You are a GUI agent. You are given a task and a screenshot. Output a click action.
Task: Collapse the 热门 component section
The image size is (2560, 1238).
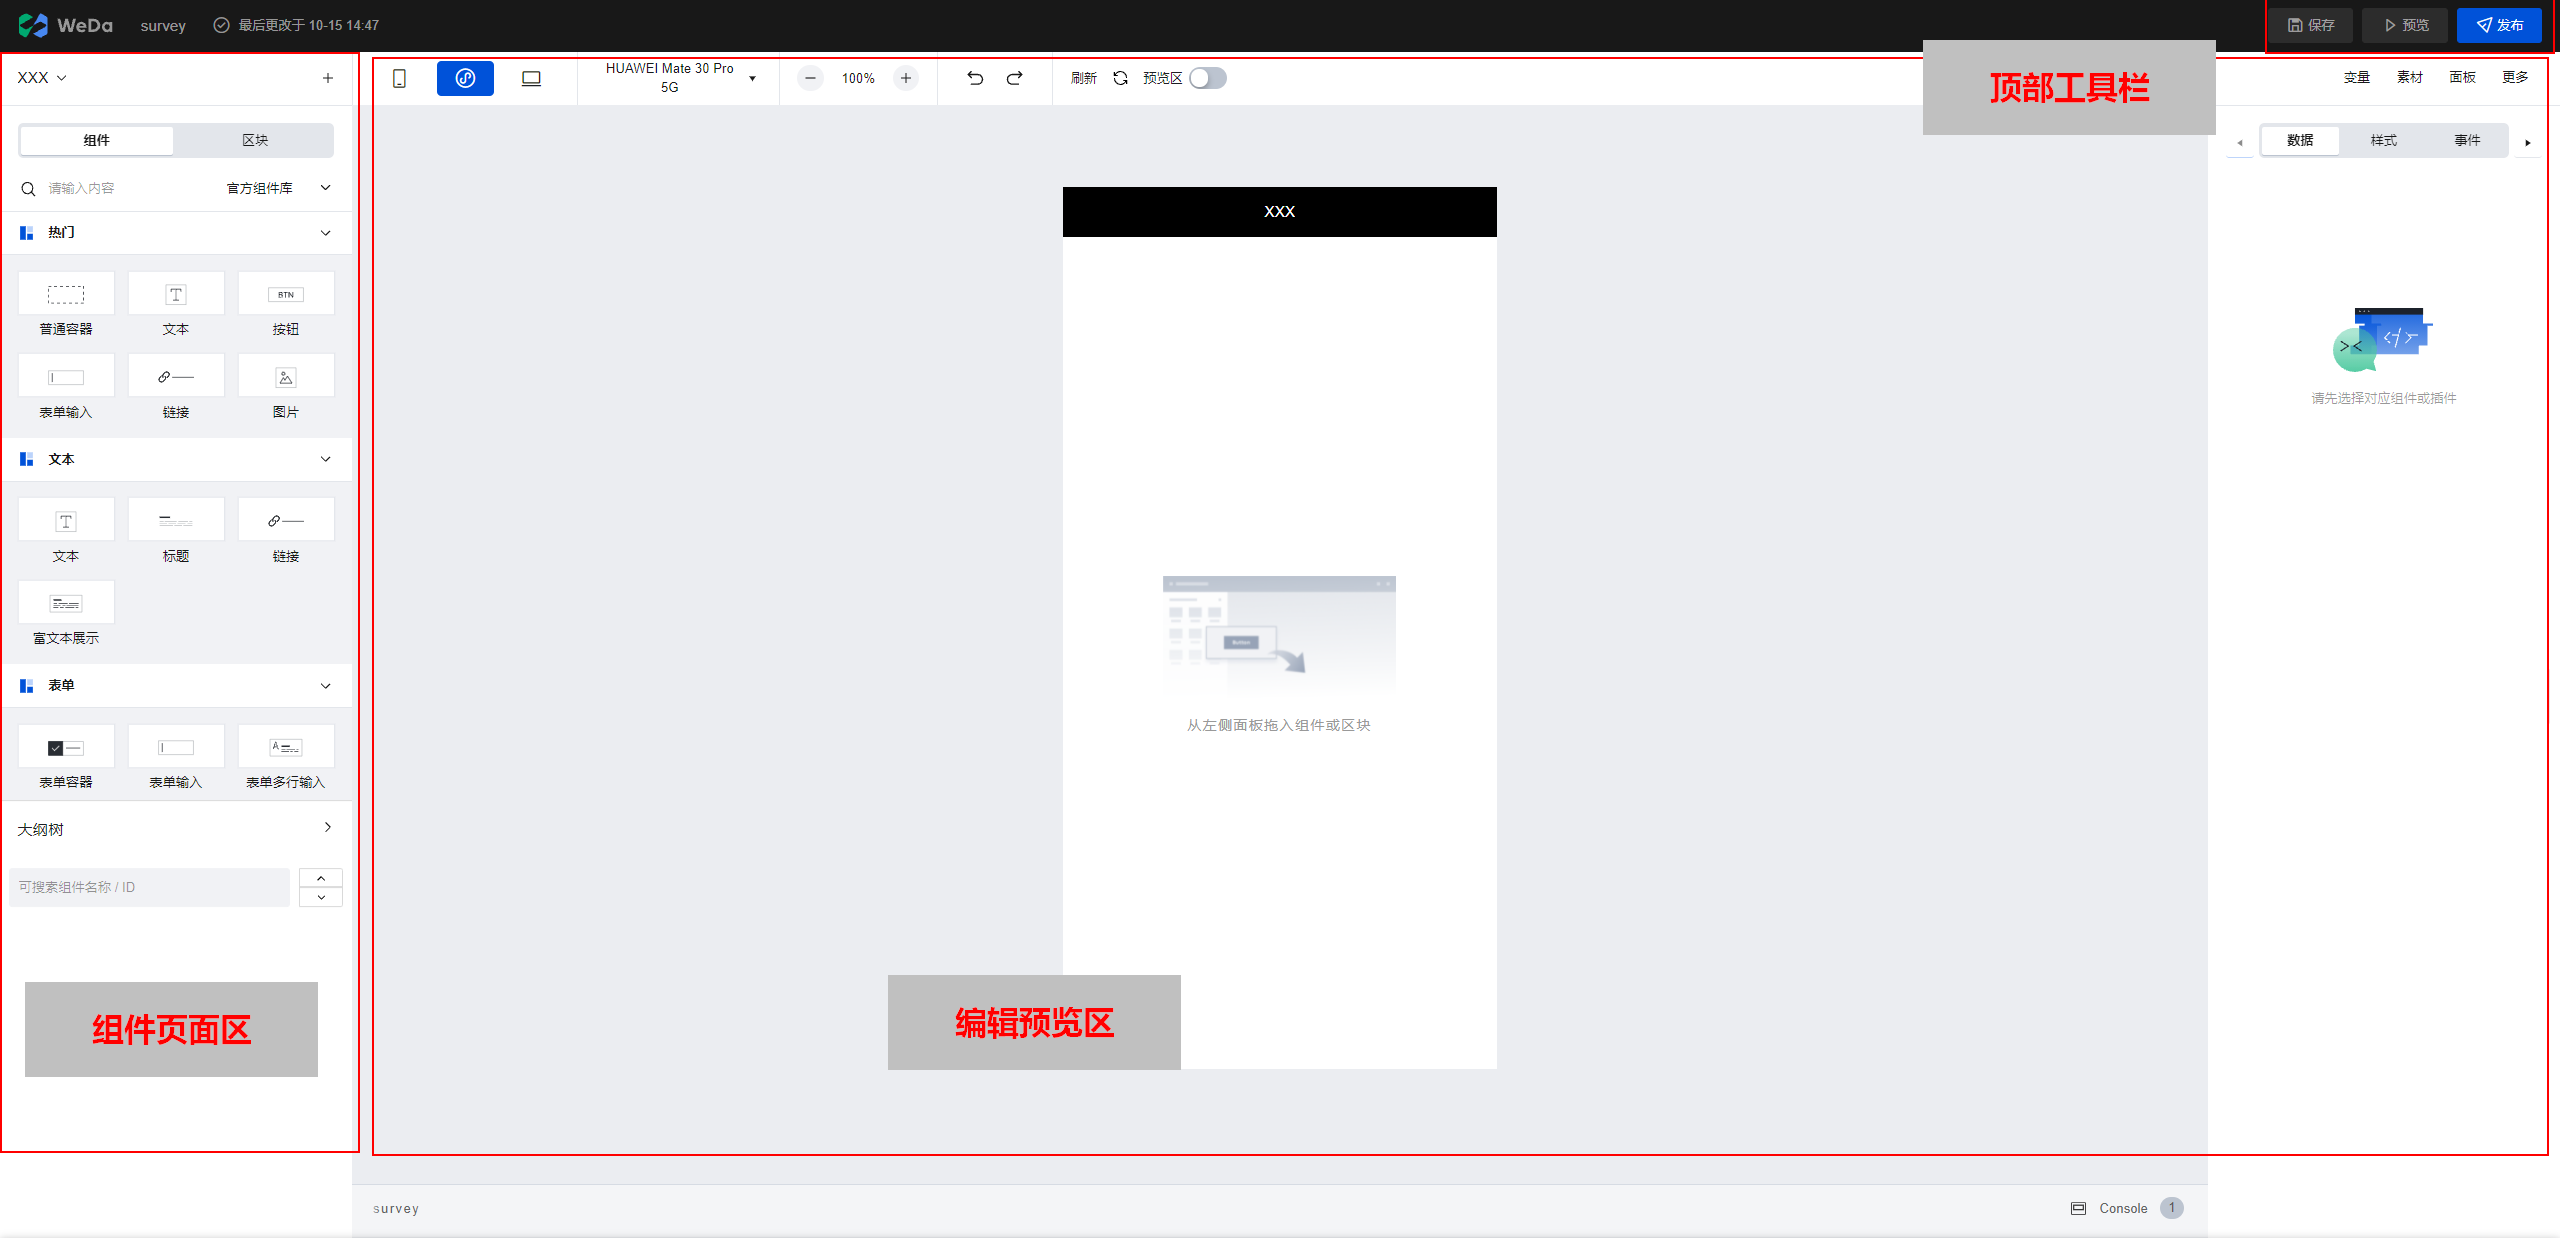pos(325,232)
